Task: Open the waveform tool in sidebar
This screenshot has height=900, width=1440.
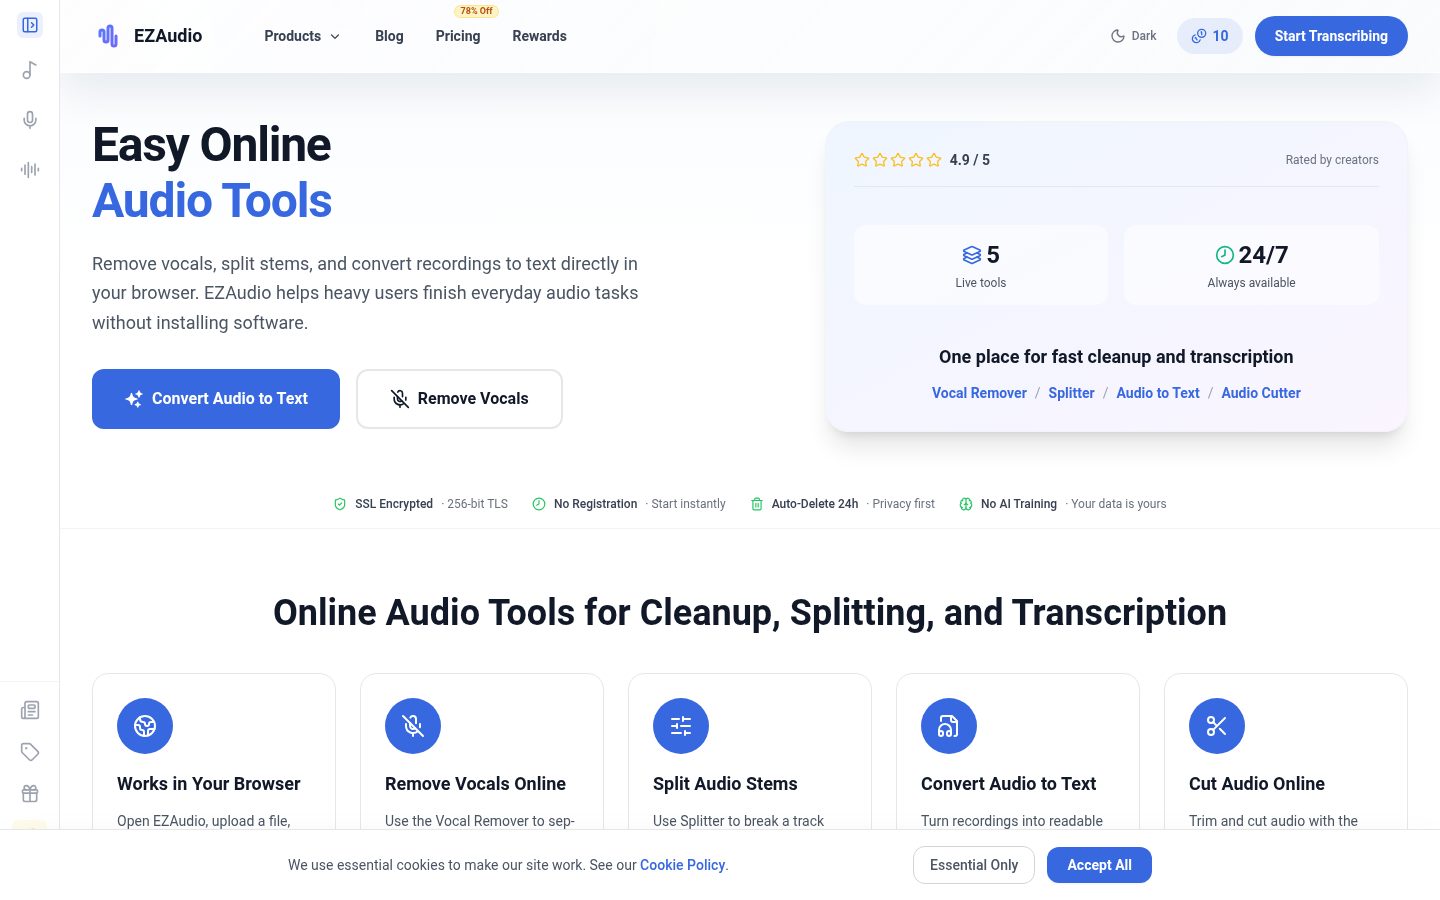Action: click(30, 170)
